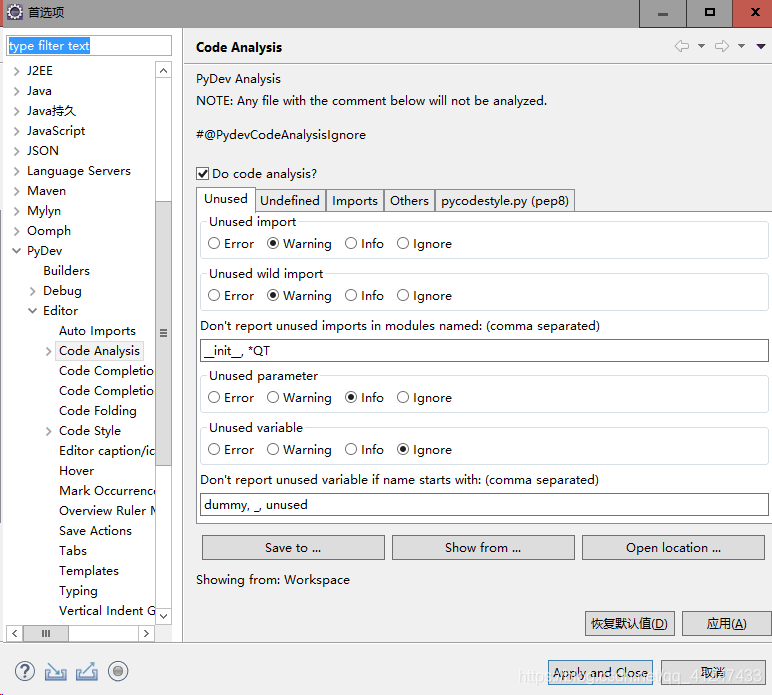
Task: Collapse the PyDev tree node
Action: point(17,251)
